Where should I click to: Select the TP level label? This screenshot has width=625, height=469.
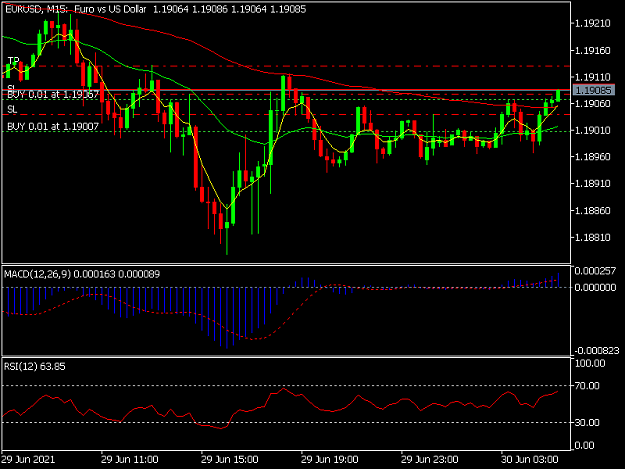(13, 61)
